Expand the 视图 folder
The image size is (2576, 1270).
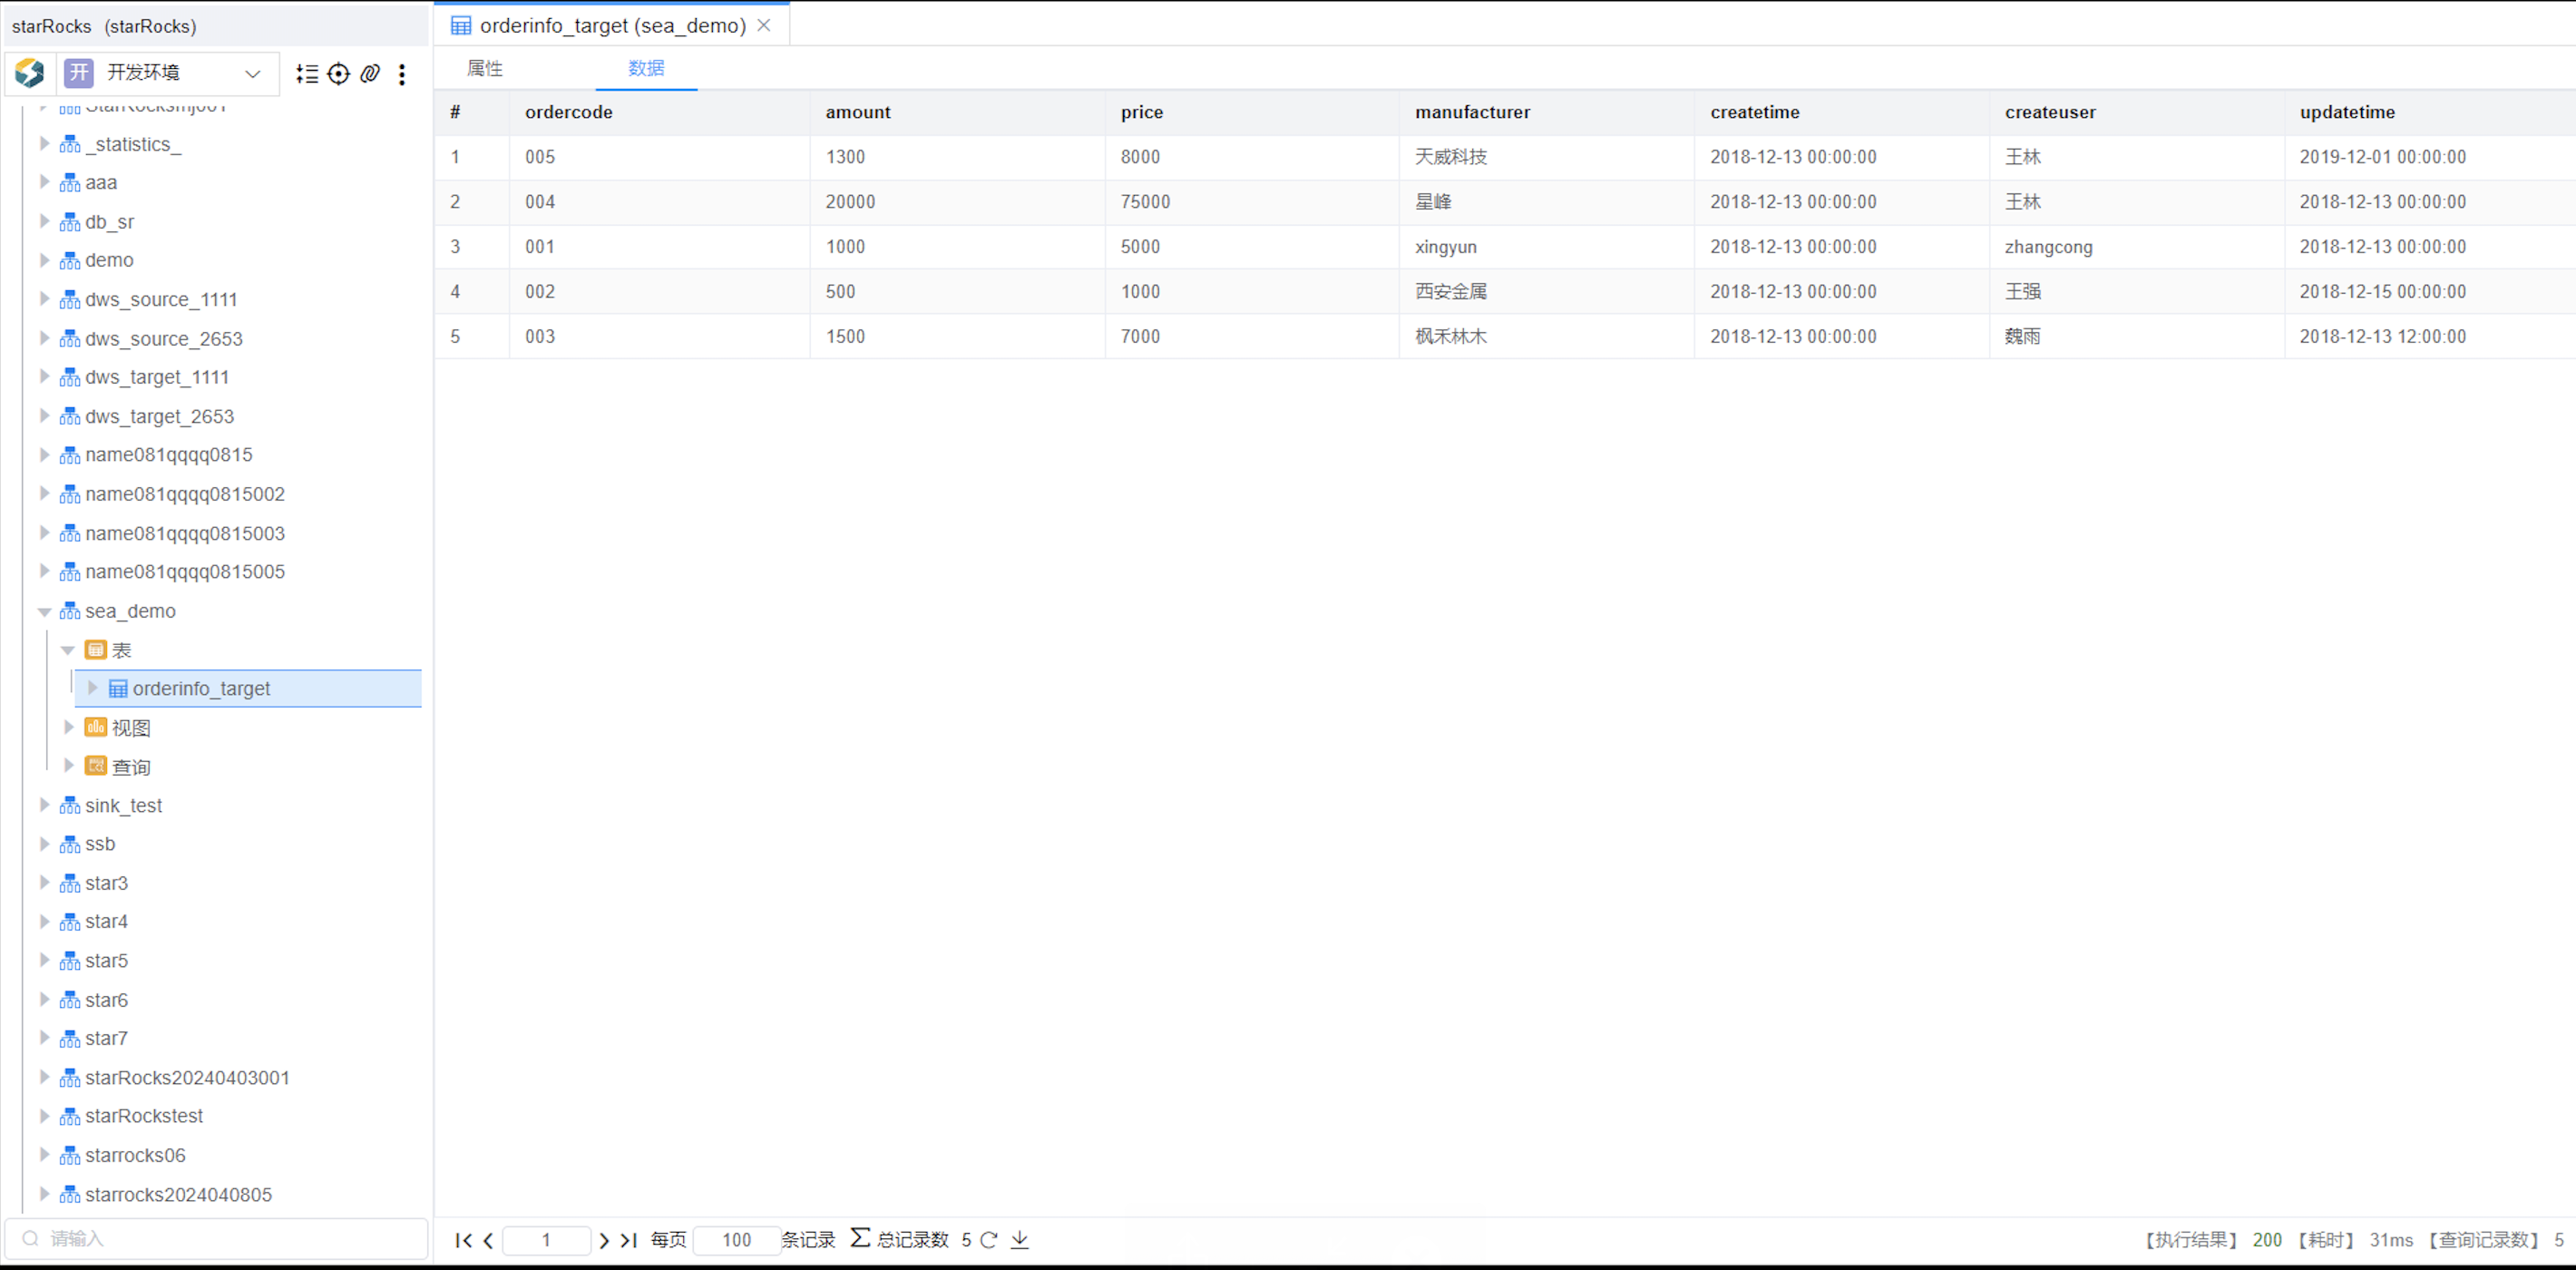[x=68, y=727]
